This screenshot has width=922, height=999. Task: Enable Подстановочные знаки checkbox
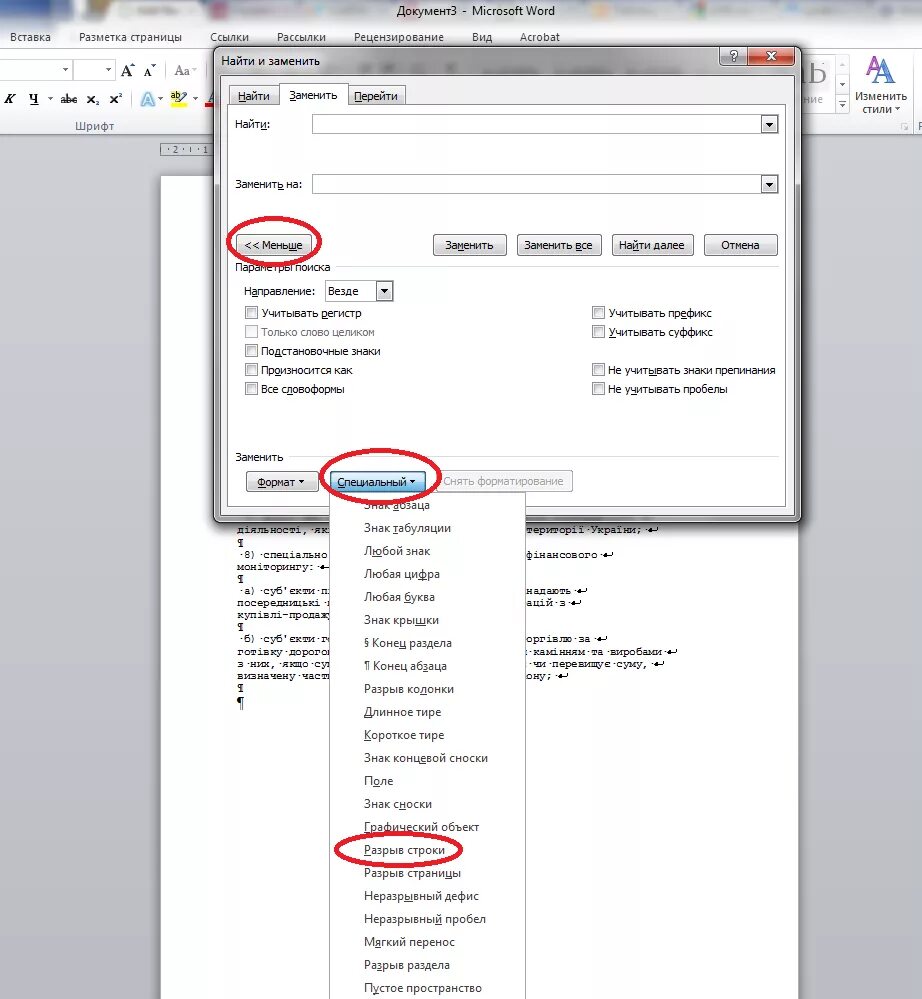[x=252, y=351]
